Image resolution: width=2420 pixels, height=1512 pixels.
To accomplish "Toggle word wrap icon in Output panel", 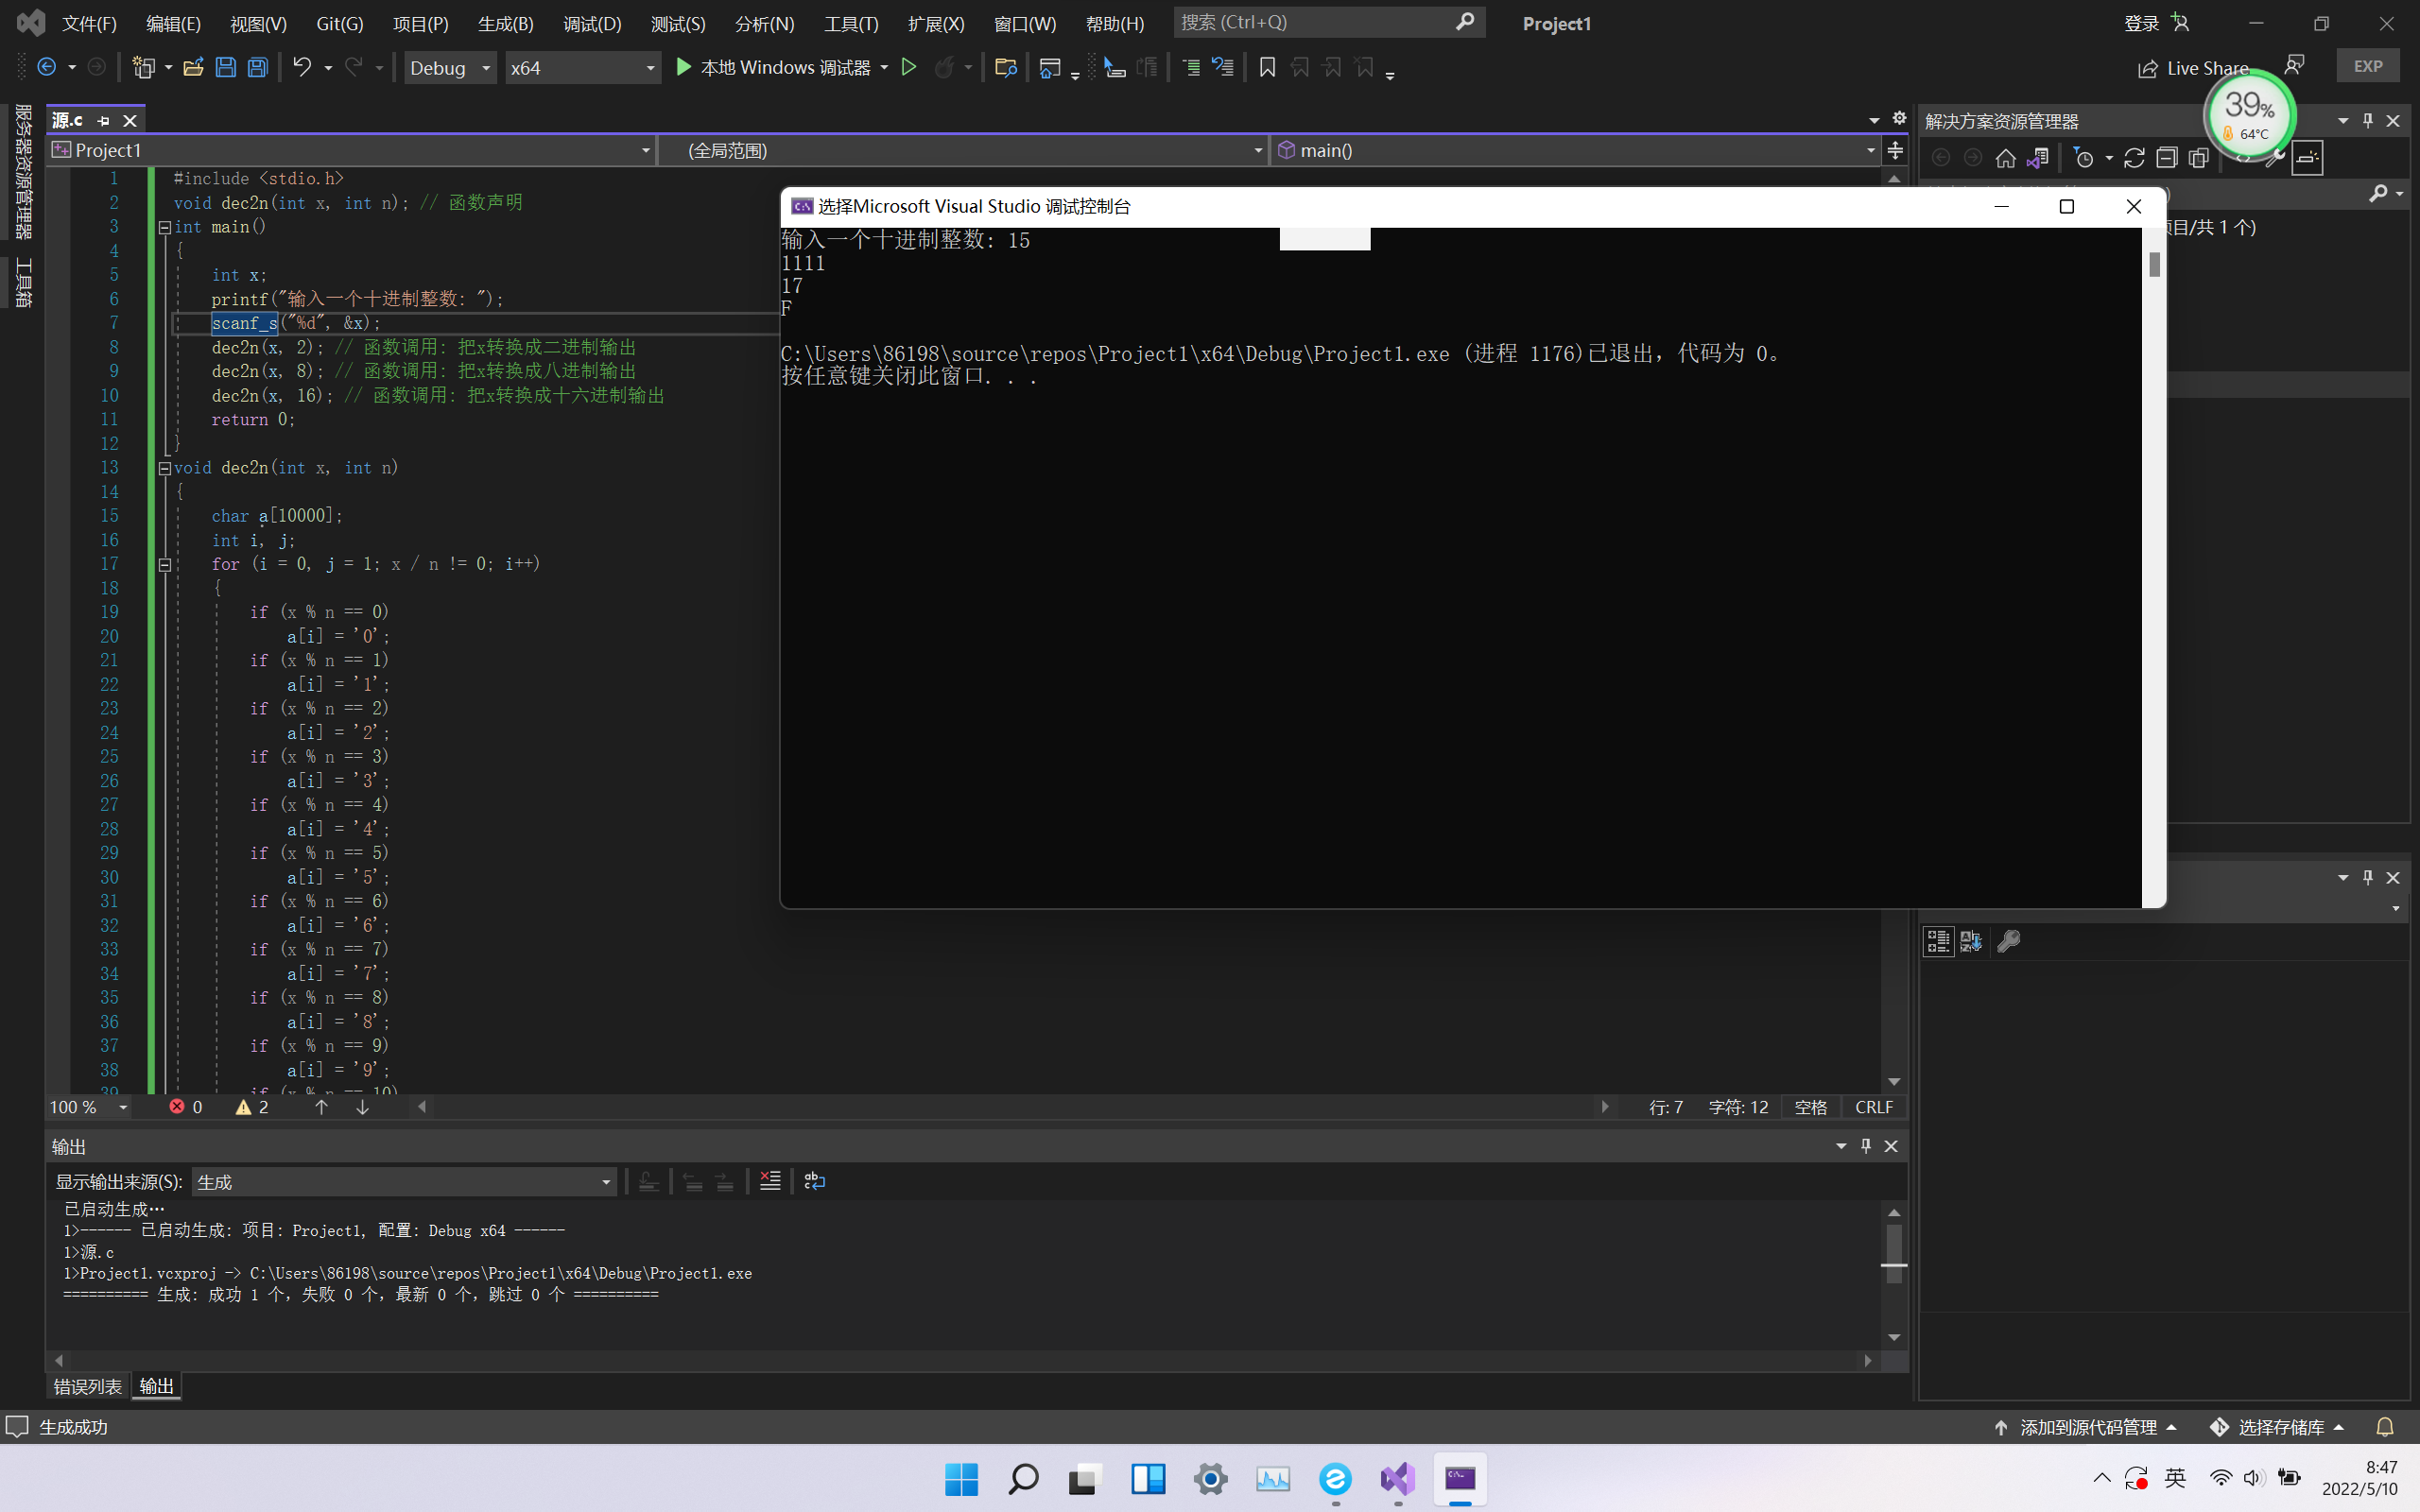I will 814,1181.
